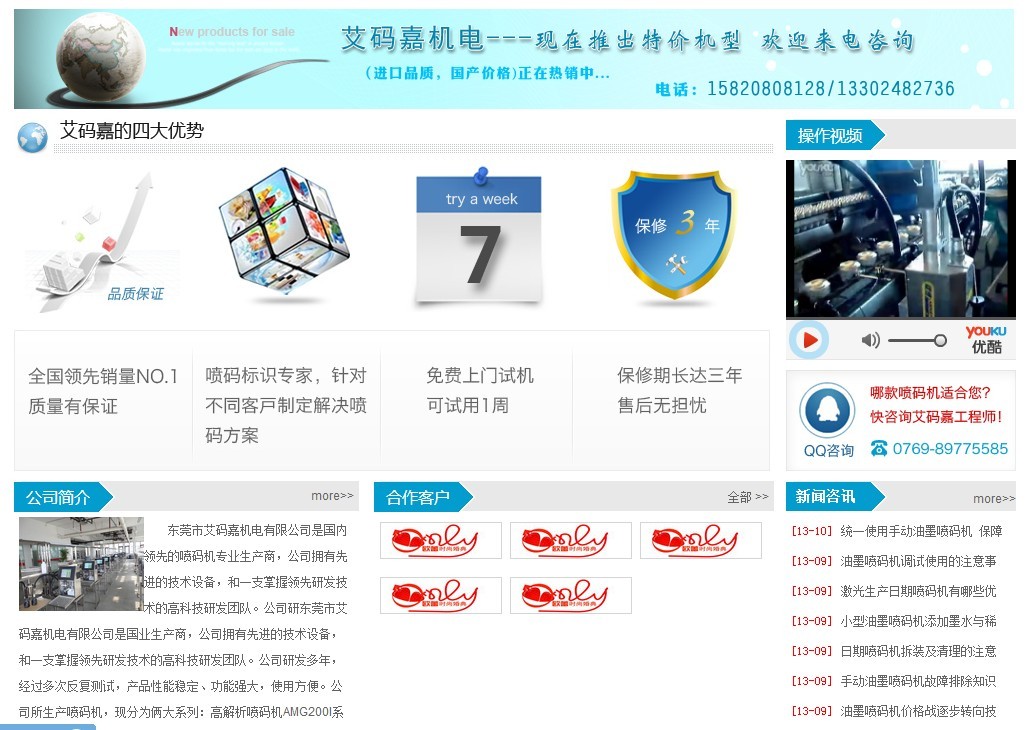Click the [13-10] news date
Image resolution: width=1032 pixels, height=730 pixels.
click(812, 531)
